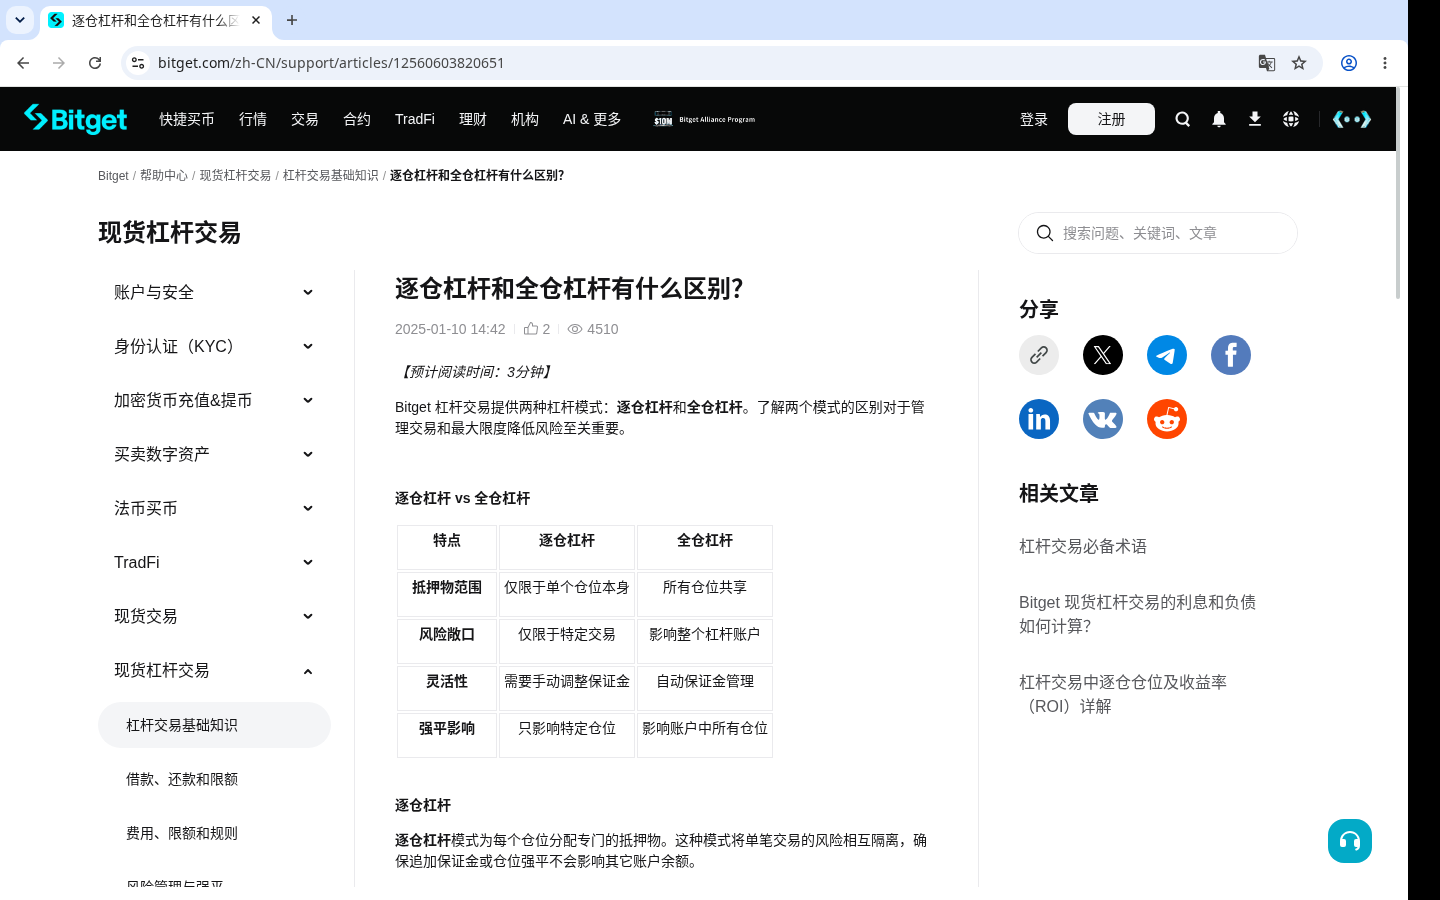Click the copy link share icon
Screen dimensions: 1440x900
pos(1039,355)
